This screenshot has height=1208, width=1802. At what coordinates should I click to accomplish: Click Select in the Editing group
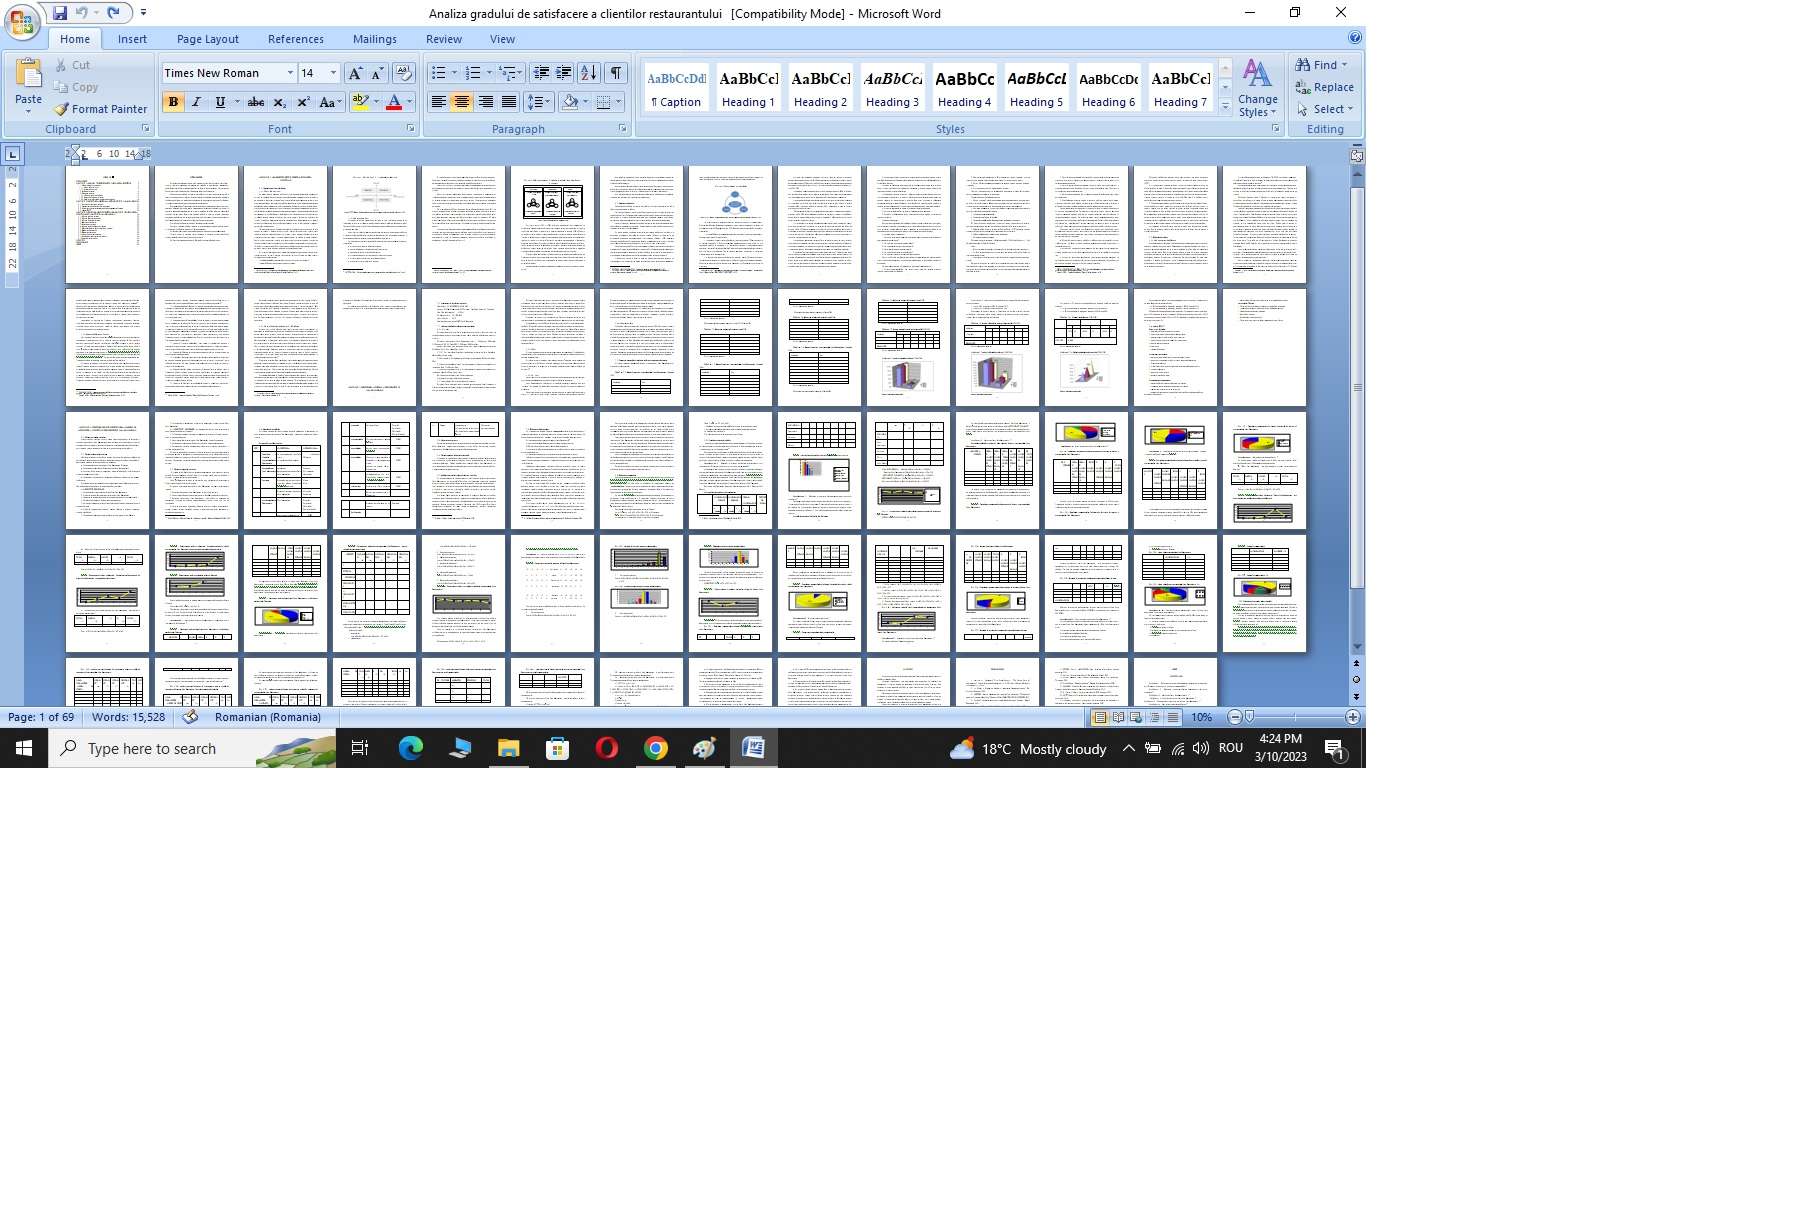point(1324,109)
